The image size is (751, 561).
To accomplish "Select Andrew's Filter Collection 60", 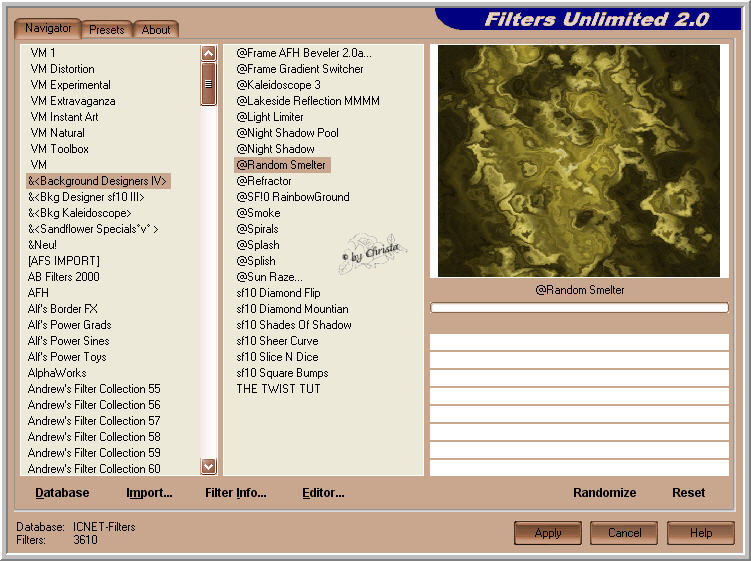I will 94,469.
